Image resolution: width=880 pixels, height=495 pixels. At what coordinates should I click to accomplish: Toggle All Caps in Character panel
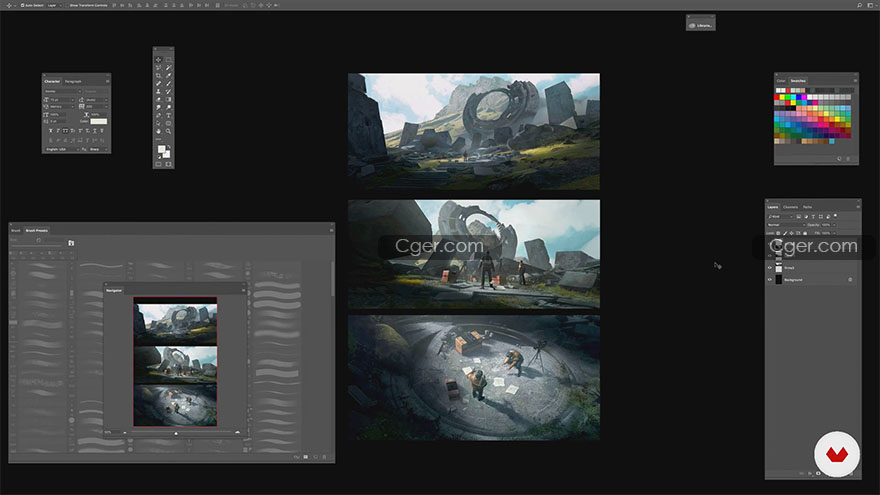pyautogui.click(x=65, y=131)
